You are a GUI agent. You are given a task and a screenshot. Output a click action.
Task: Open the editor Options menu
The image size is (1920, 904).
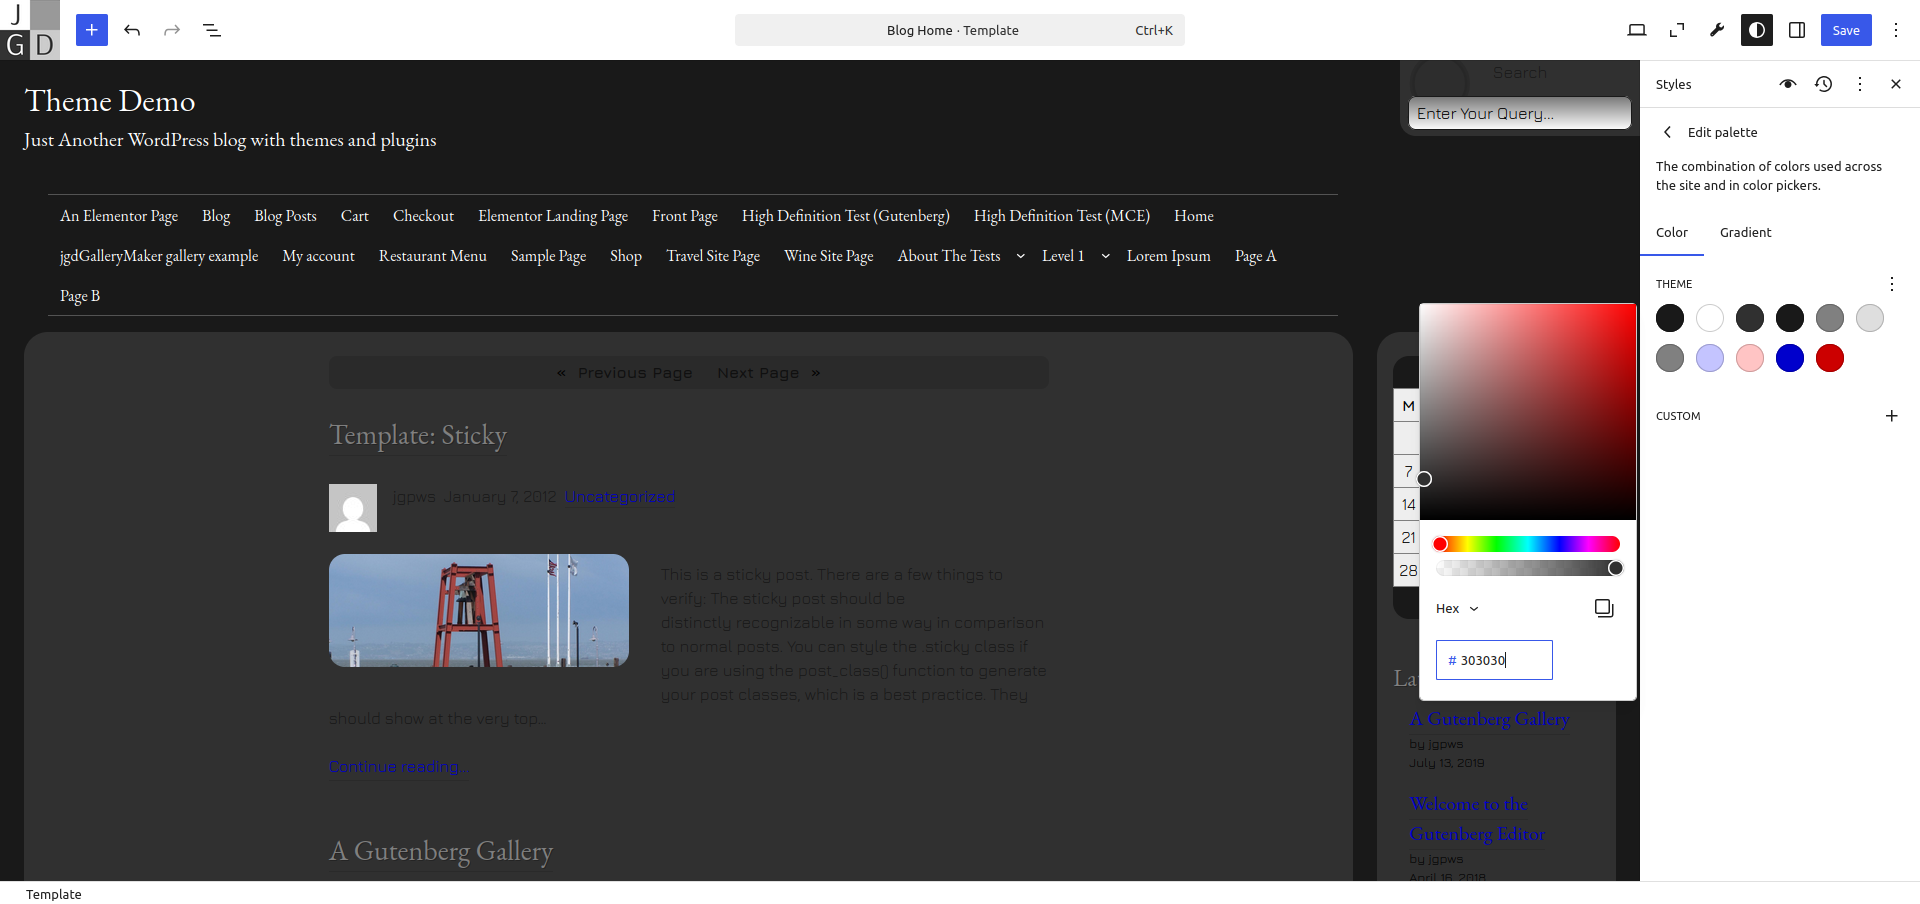pos(1896,30)
